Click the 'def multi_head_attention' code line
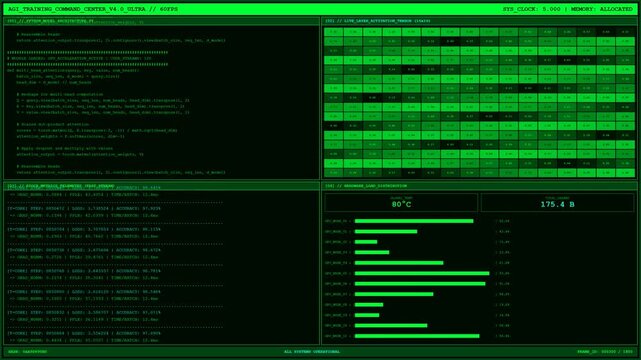Image resolution: width=641 pixels, height=360 pixels. 73,70
